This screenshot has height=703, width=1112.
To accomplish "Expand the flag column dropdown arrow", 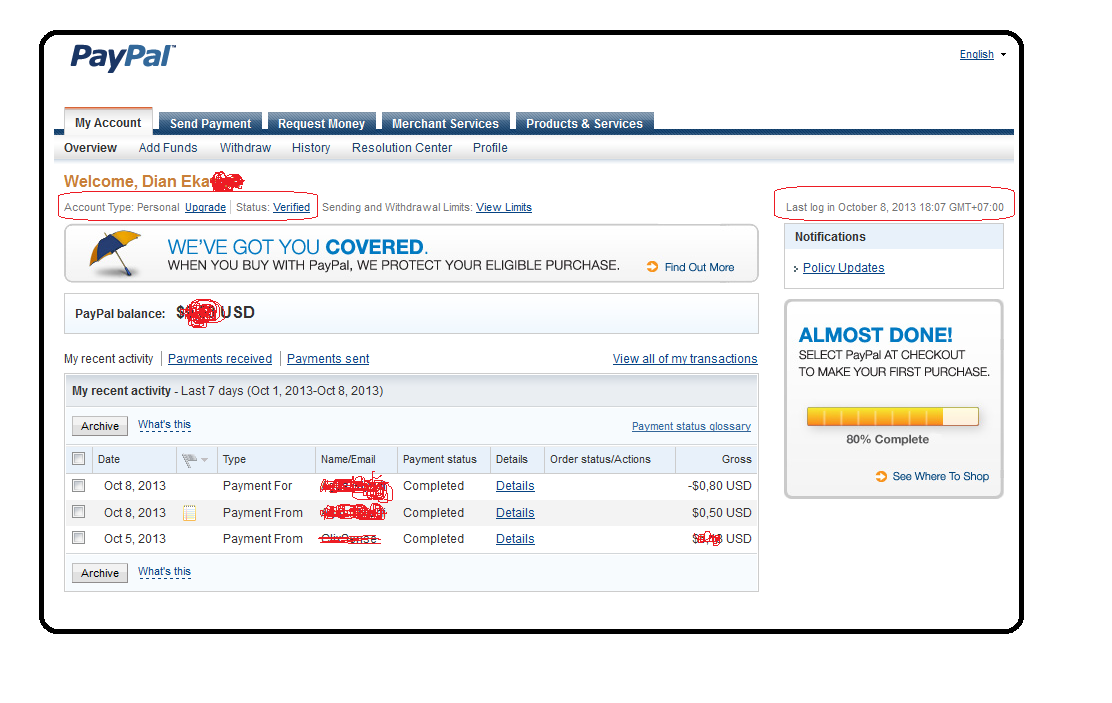I will click(204, 460).
